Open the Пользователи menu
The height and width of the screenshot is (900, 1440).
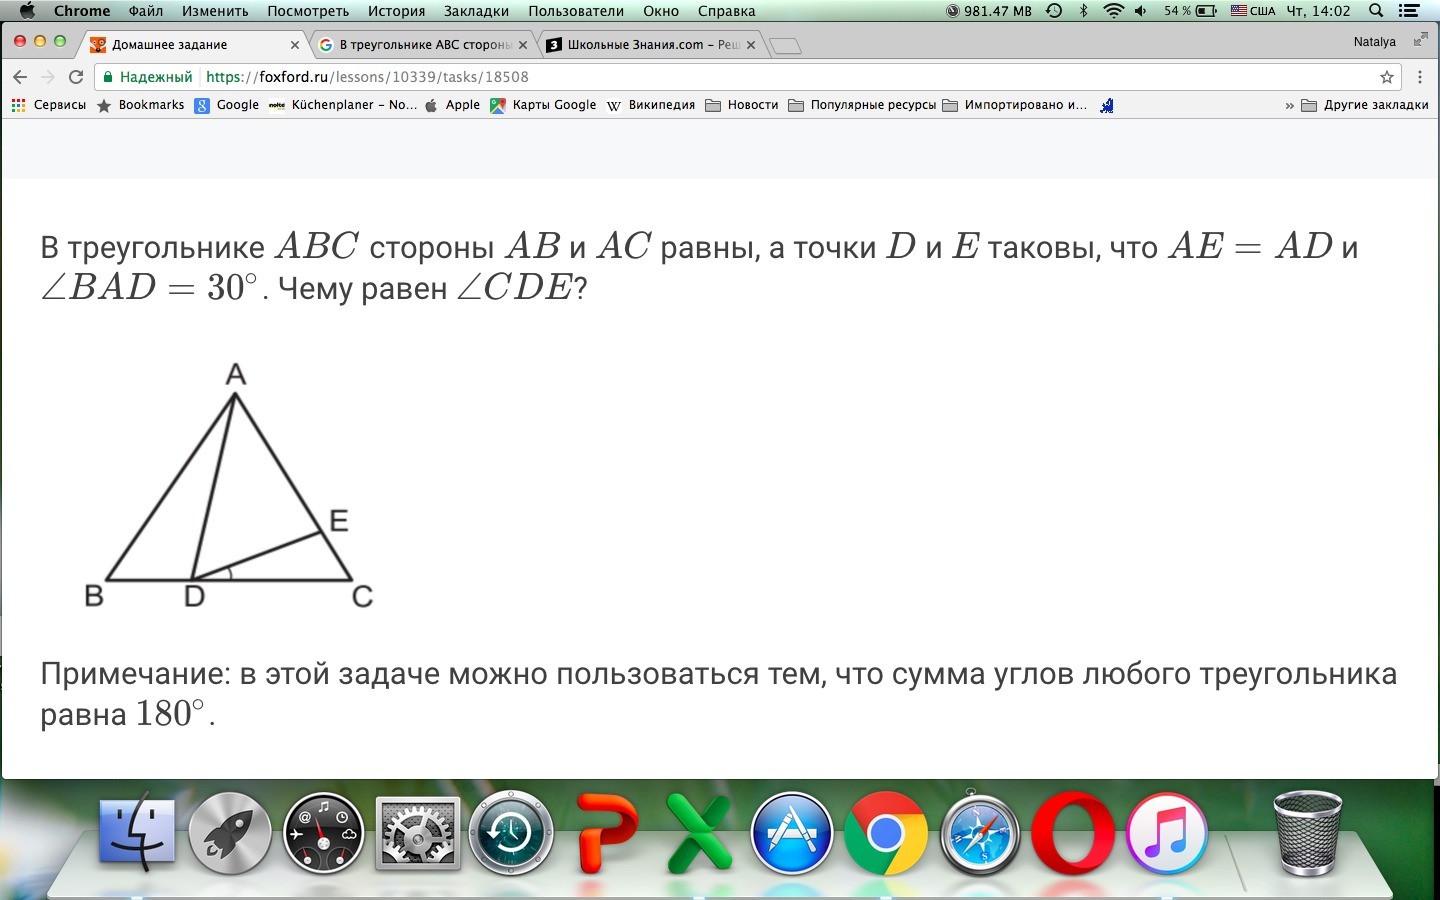pyautogui.click(x=576, y=11)
